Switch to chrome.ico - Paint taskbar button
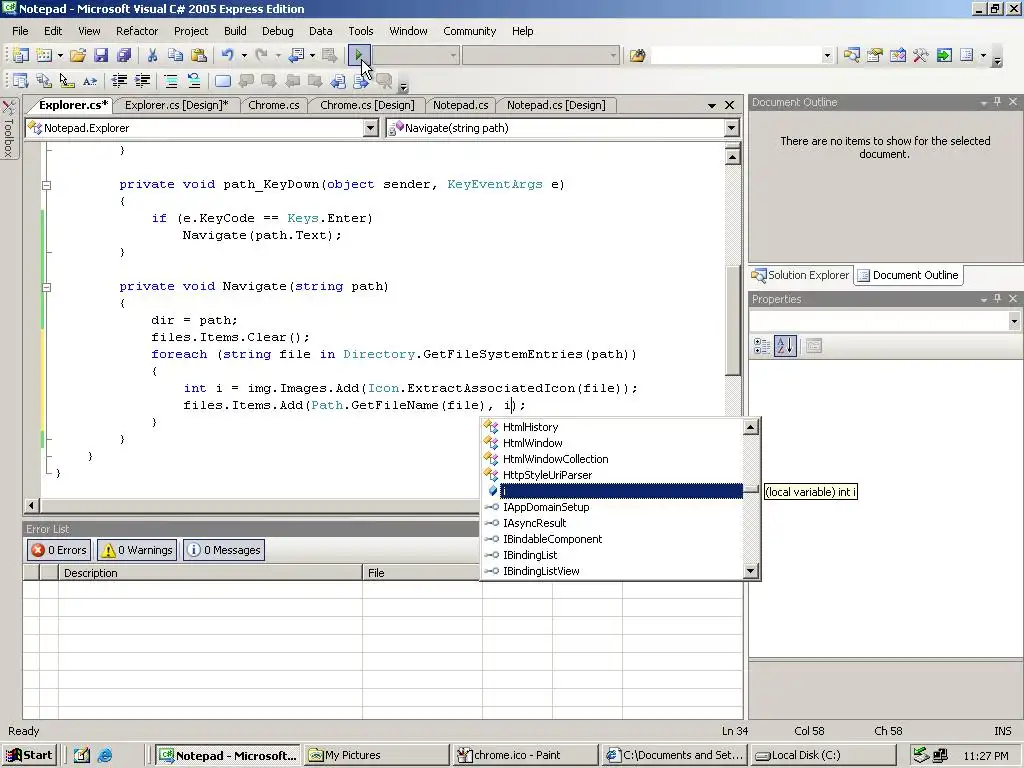Screen dimensions: 1024x768 coord(524,755)
